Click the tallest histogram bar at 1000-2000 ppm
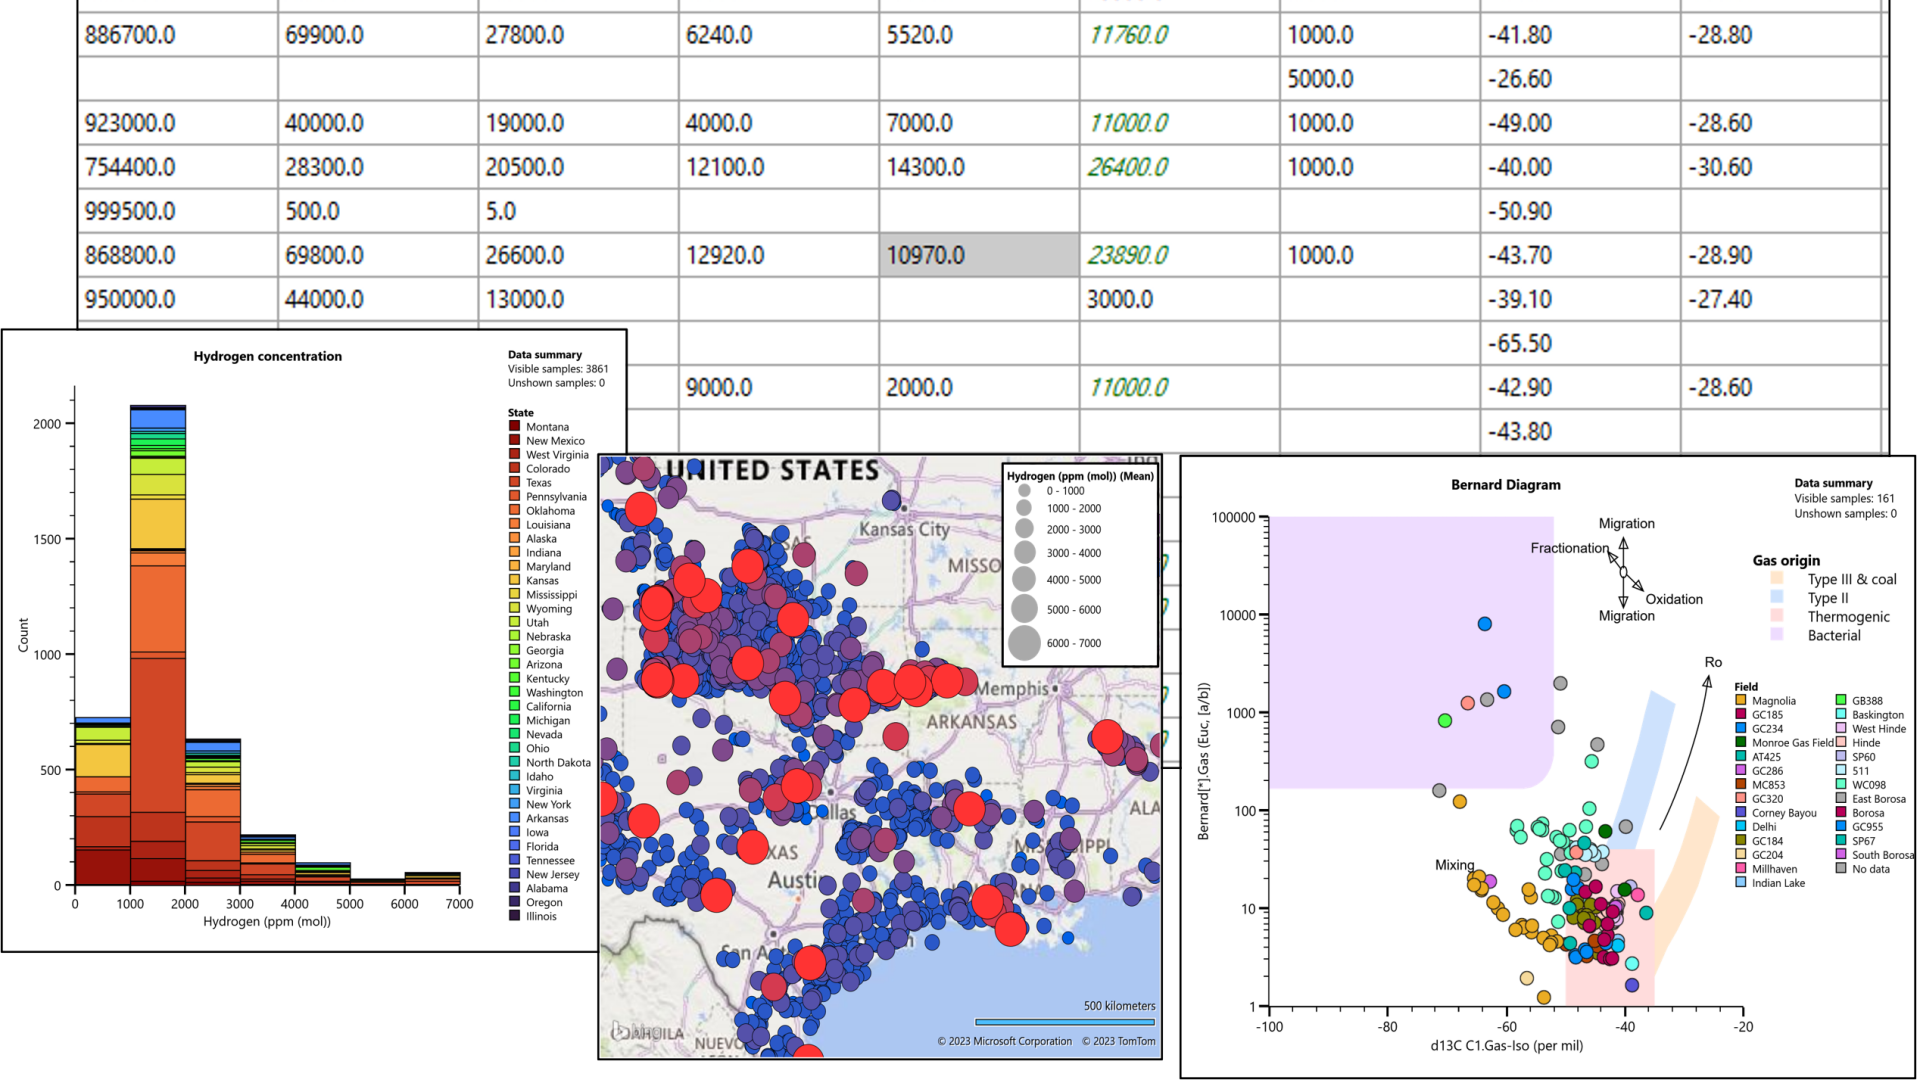1920x1080 pixels. 158,645
